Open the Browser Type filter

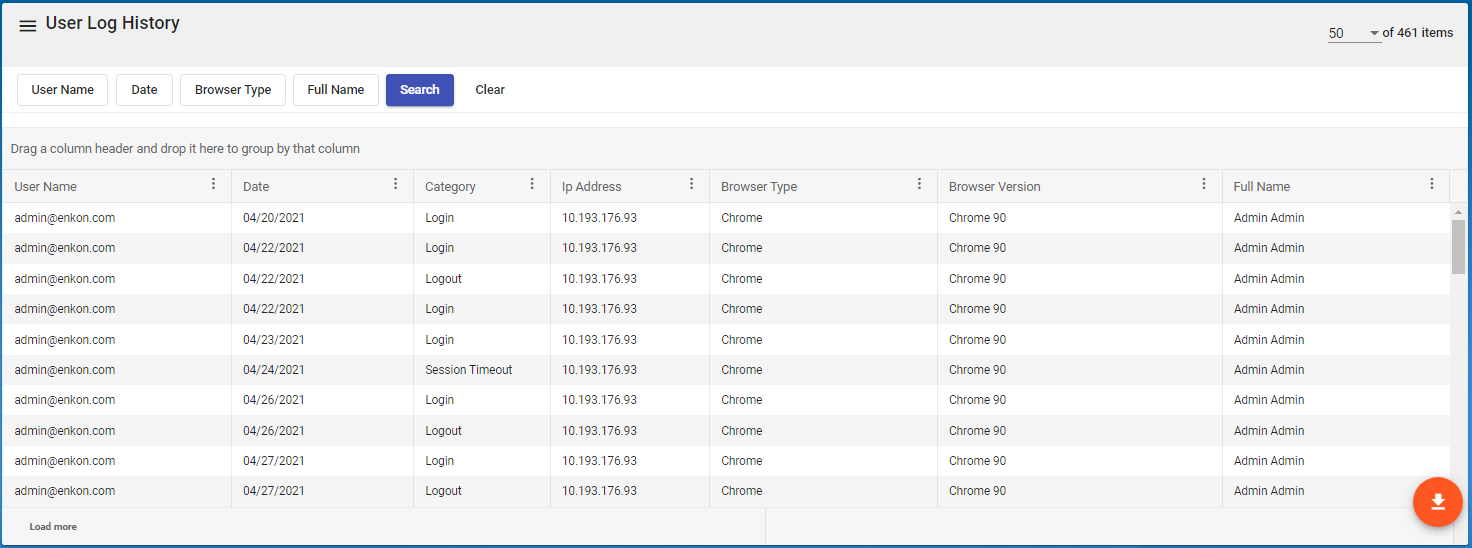tap(233, 90)
